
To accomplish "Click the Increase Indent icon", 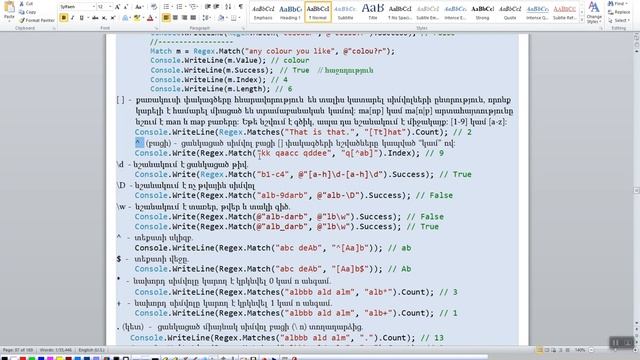I will (216, 7).
